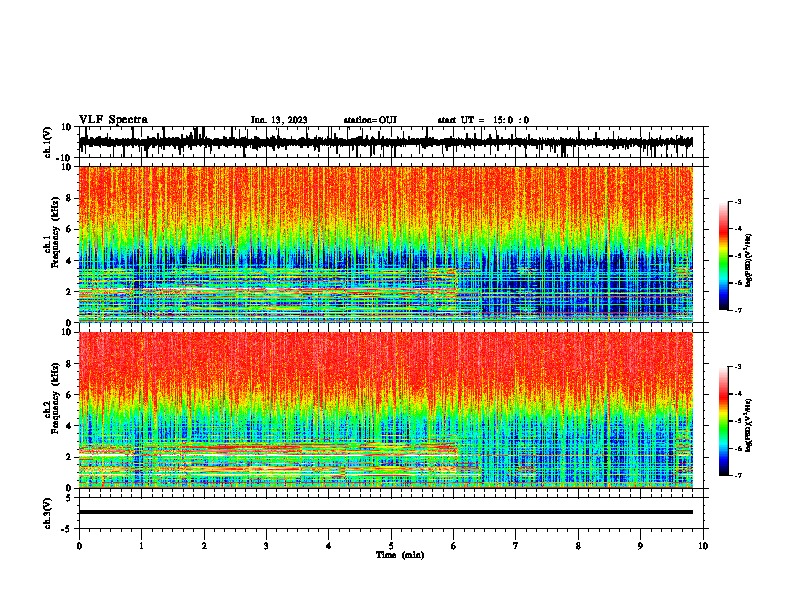792x612 pixels.
Task: Click the "8" kHz tick on ch.1 spectrogram
Action: coord(70,198)
